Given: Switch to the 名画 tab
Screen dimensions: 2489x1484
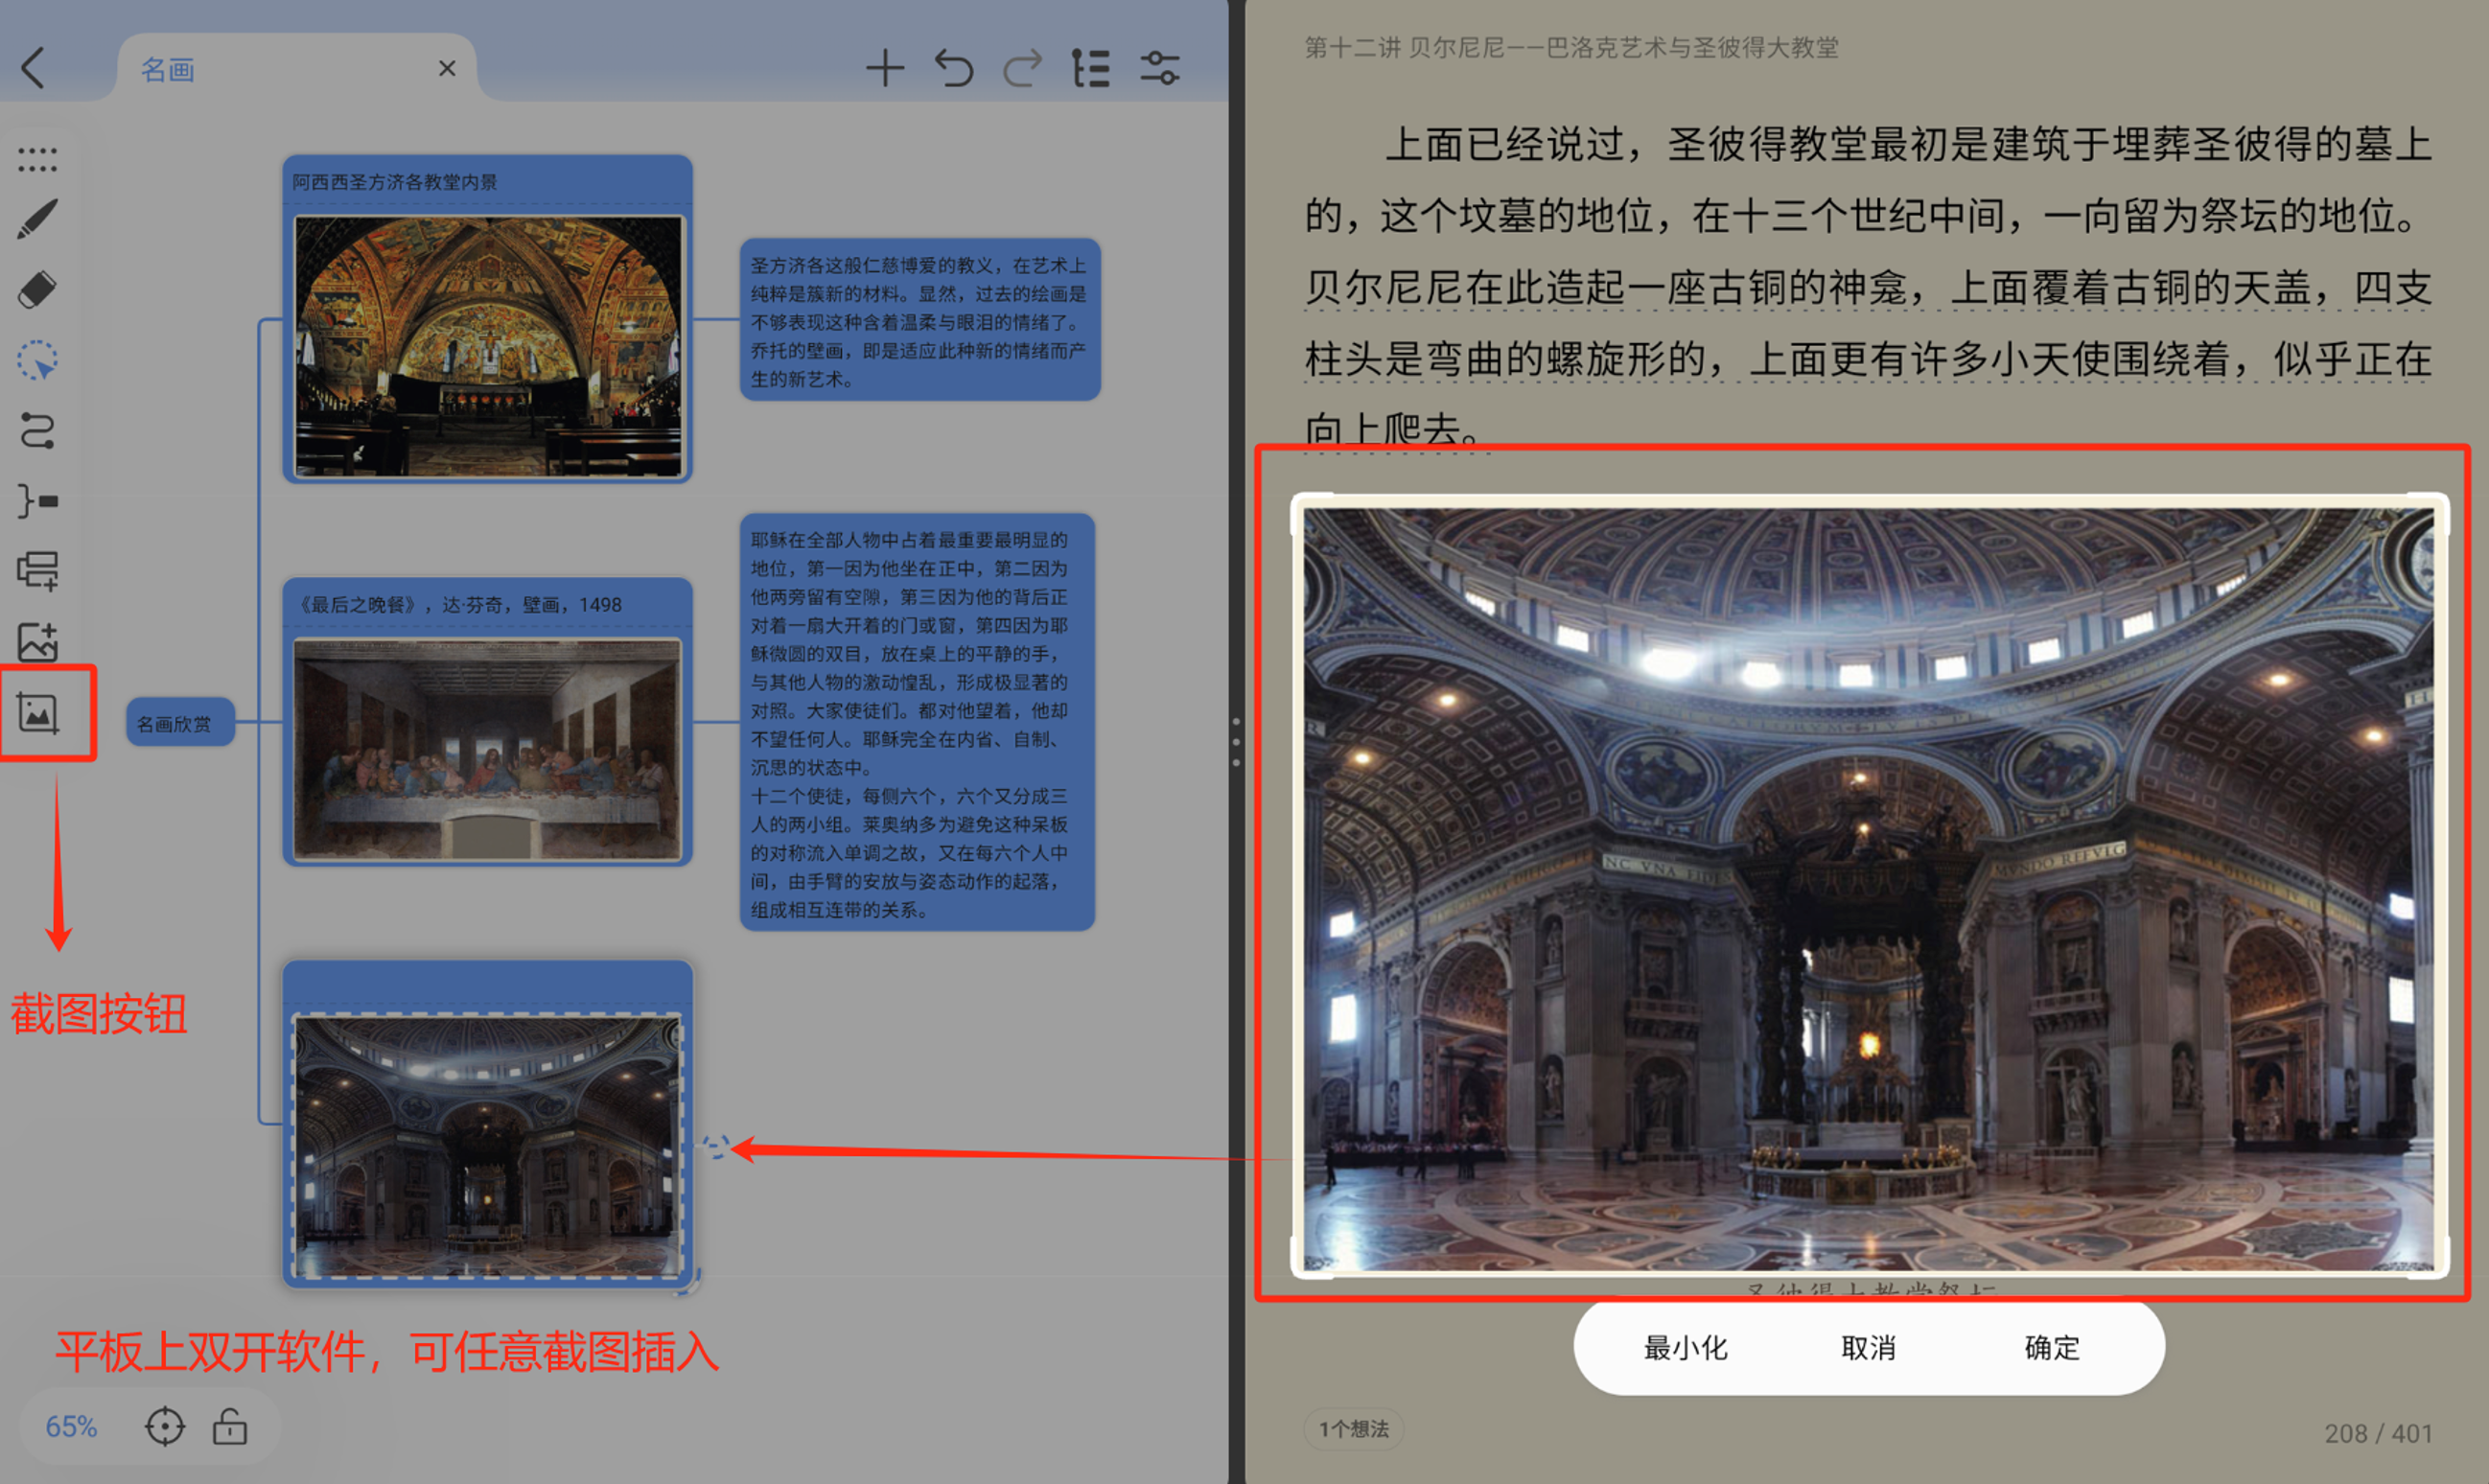Looking at the screenshot, I should [168, 70].
